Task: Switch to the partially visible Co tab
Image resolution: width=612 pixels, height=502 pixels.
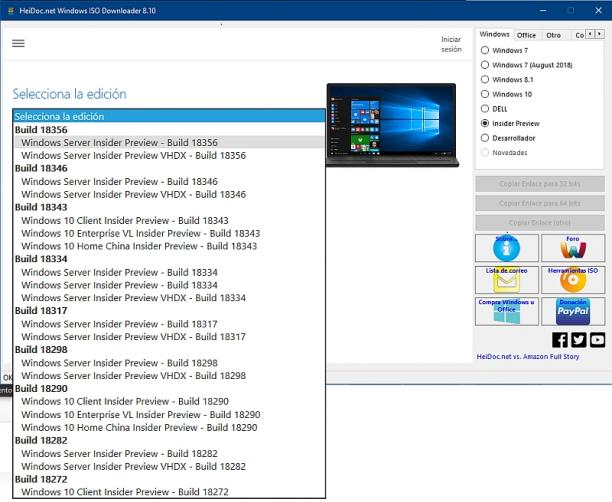Action: (x=579, y=35)
